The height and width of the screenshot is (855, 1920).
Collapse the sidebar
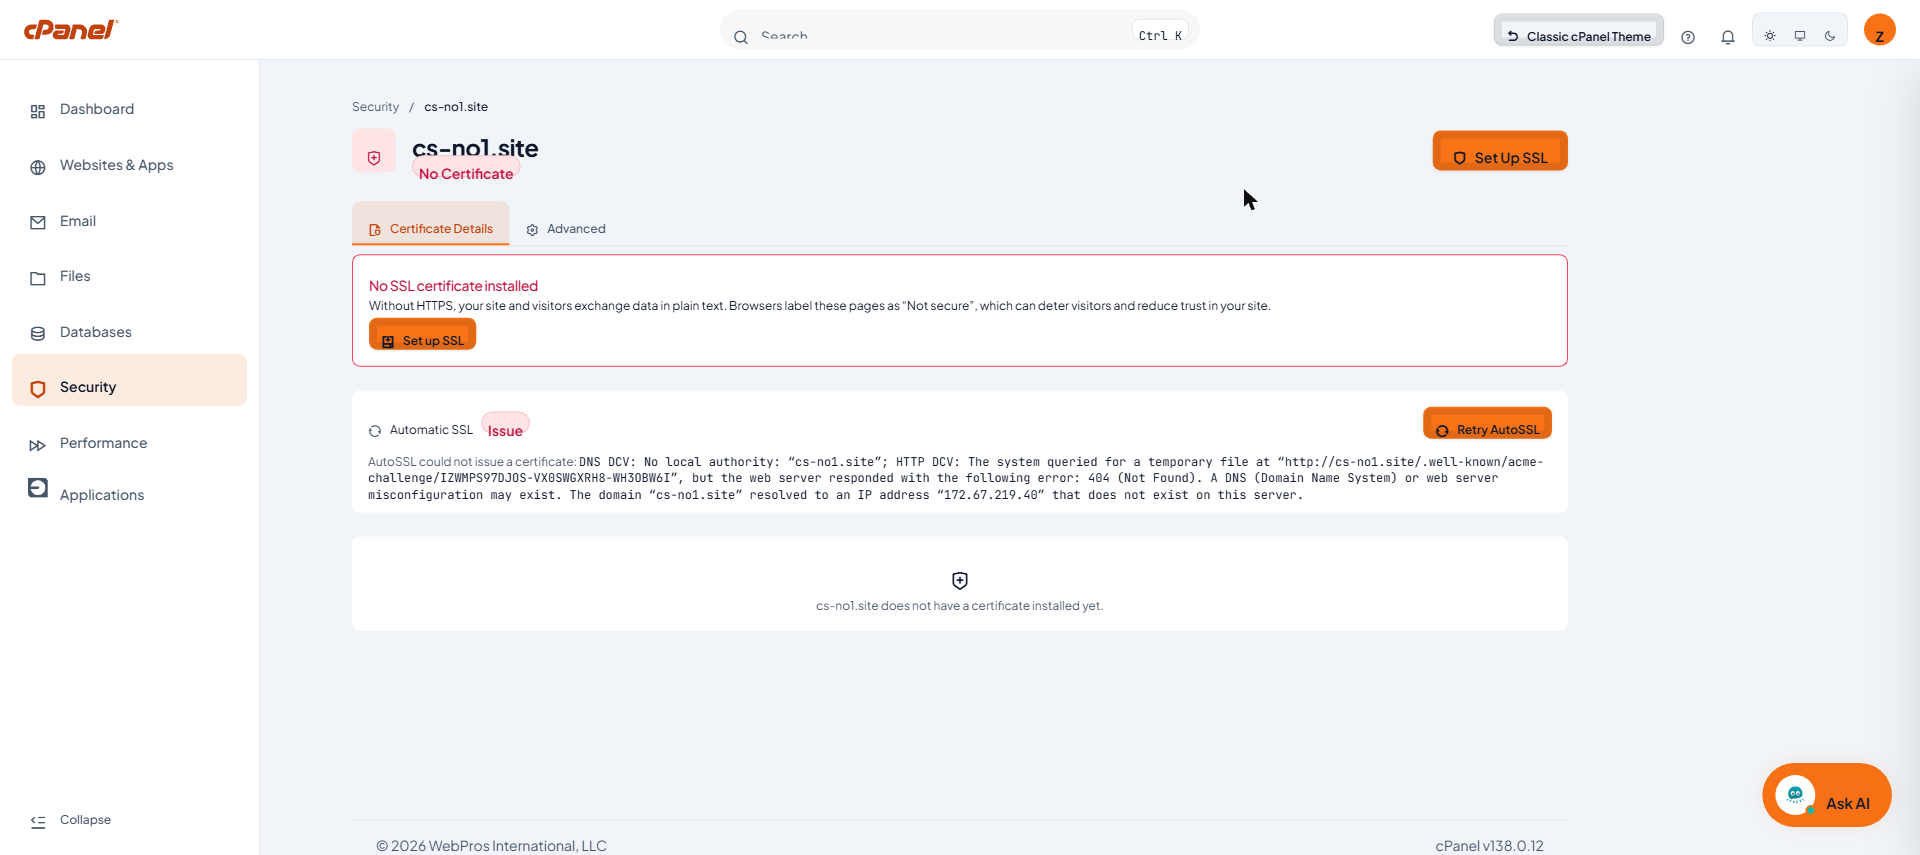tap(71, 821)
